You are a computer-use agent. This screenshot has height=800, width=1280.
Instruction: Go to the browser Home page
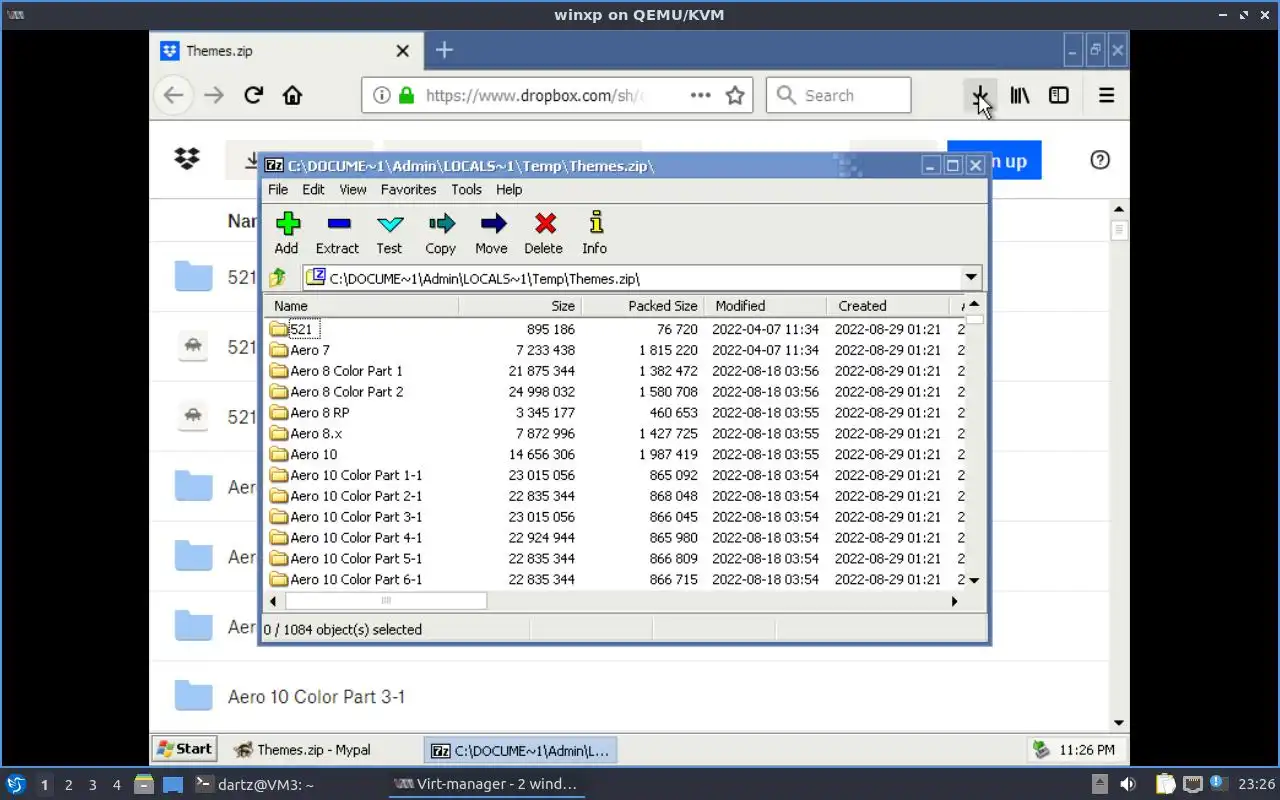click(292, 95)
